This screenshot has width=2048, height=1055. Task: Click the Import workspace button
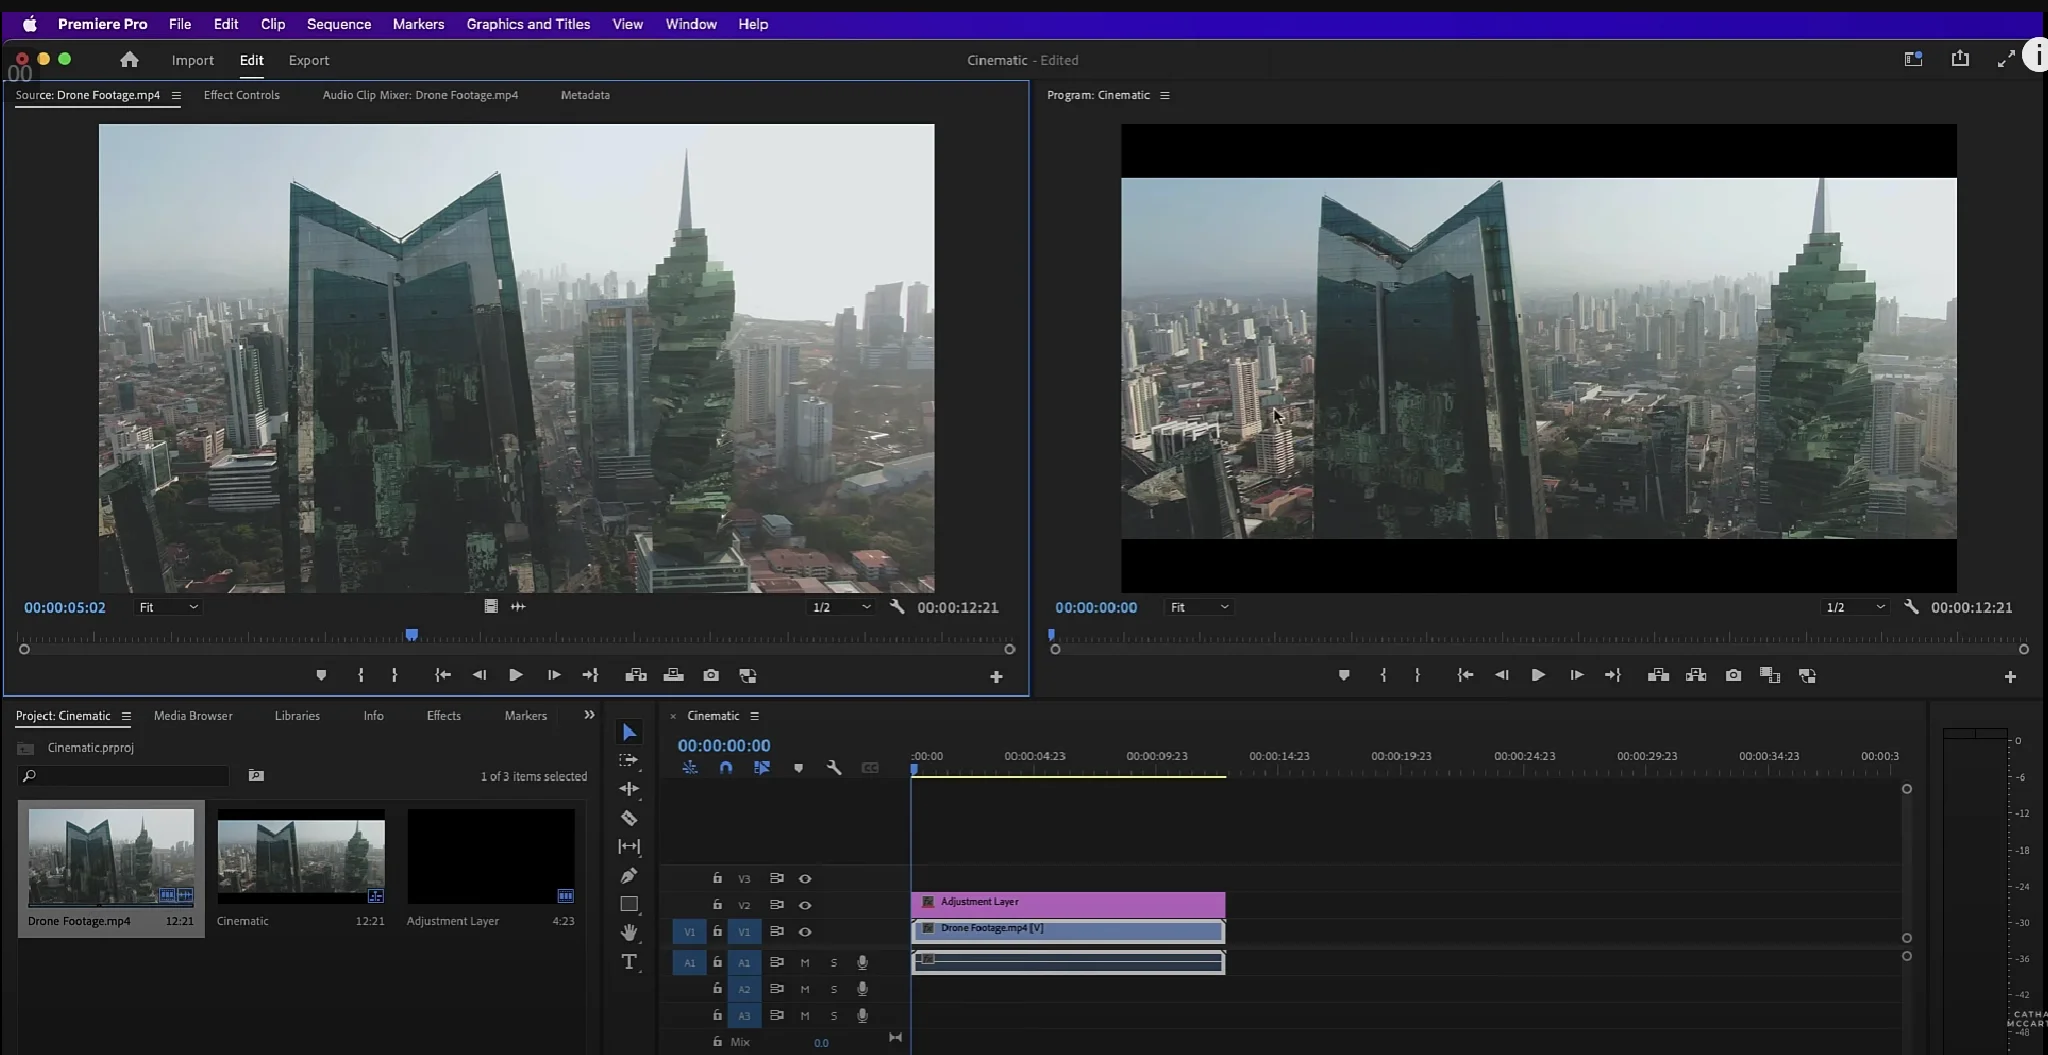[x=192, y=60]
